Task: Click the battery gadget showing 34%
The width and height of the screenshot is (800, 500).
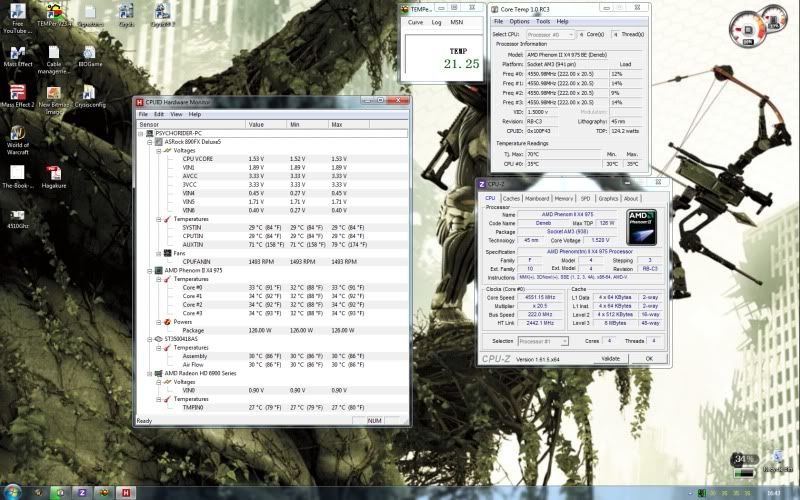Action: (744, 465)
